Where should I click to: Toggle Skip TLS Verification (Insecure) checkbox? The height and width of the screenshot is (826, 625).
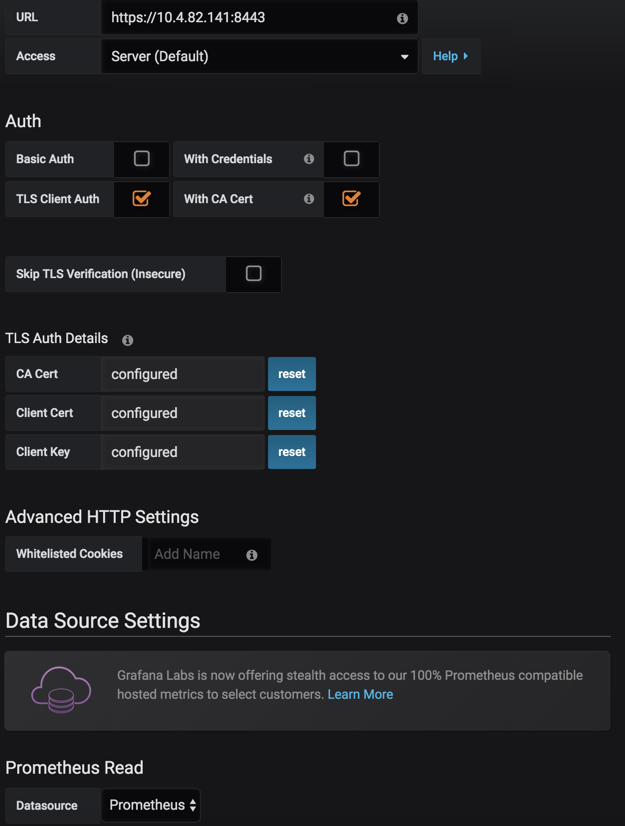[x=254, y=274]
